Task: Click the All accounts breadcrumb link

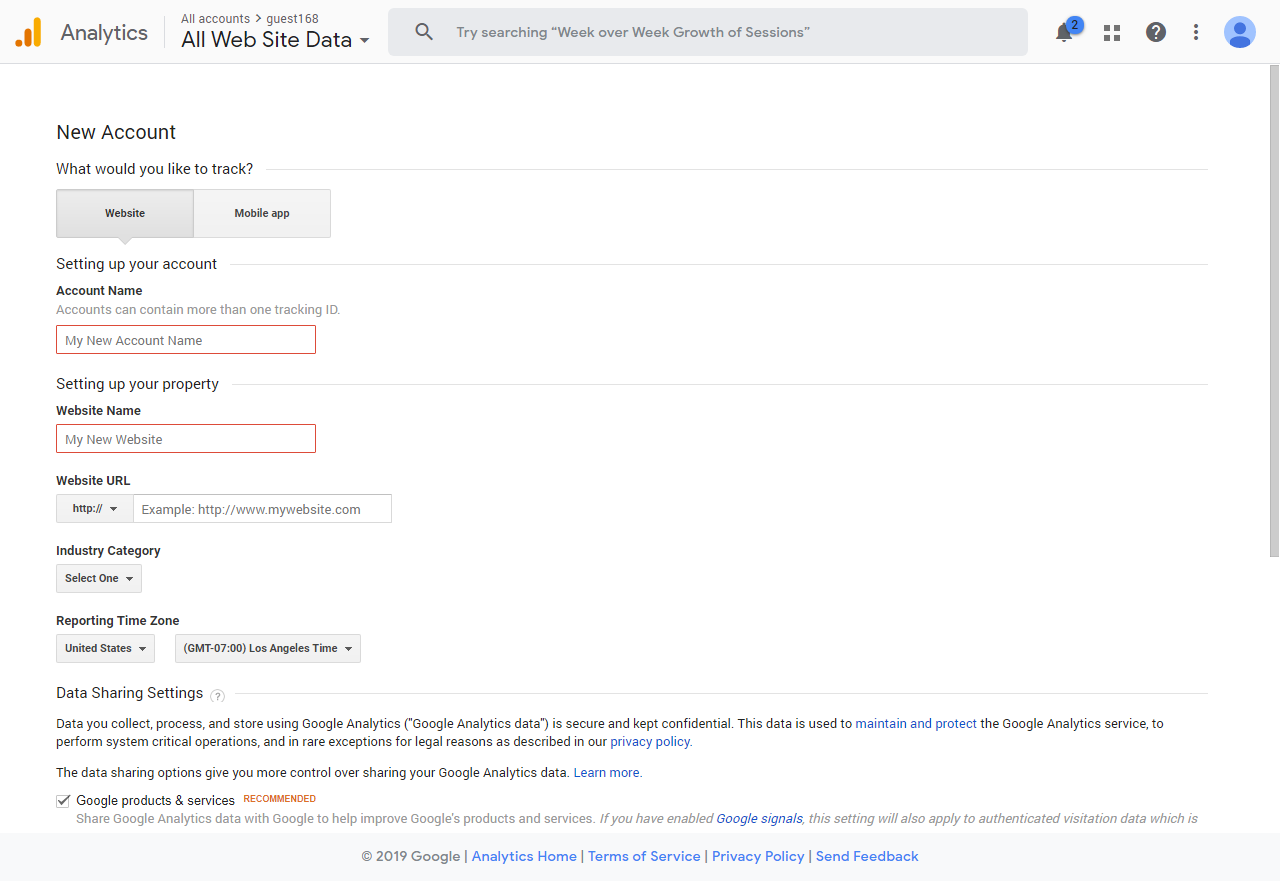Action: 215,19
